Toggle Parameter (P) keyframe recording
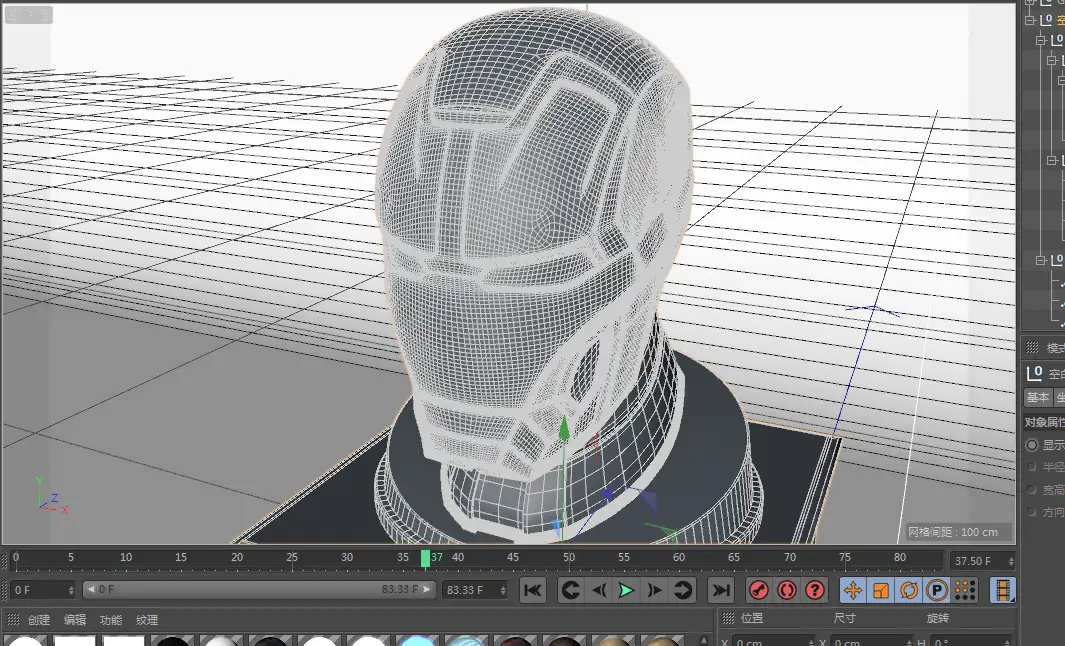This screenshot has width=1065, height=646. tap(937, 590)
